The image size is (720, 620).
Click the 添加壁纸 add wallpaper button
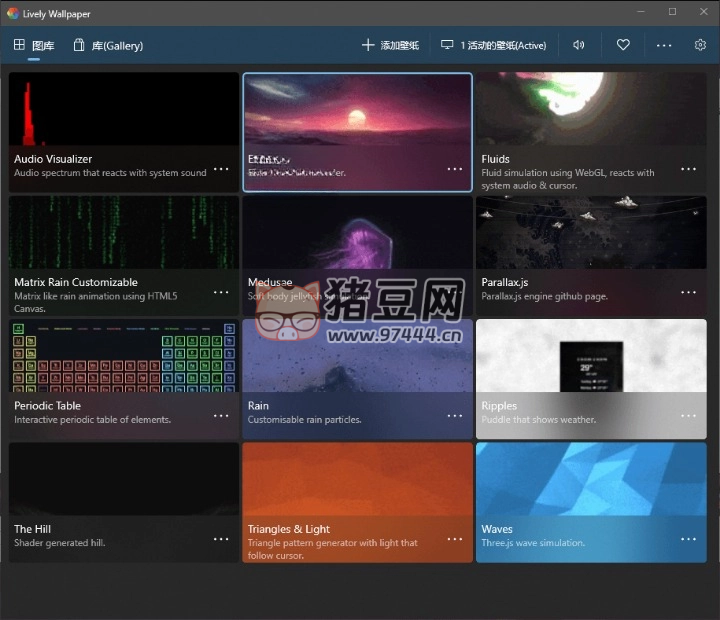point(390,45)
